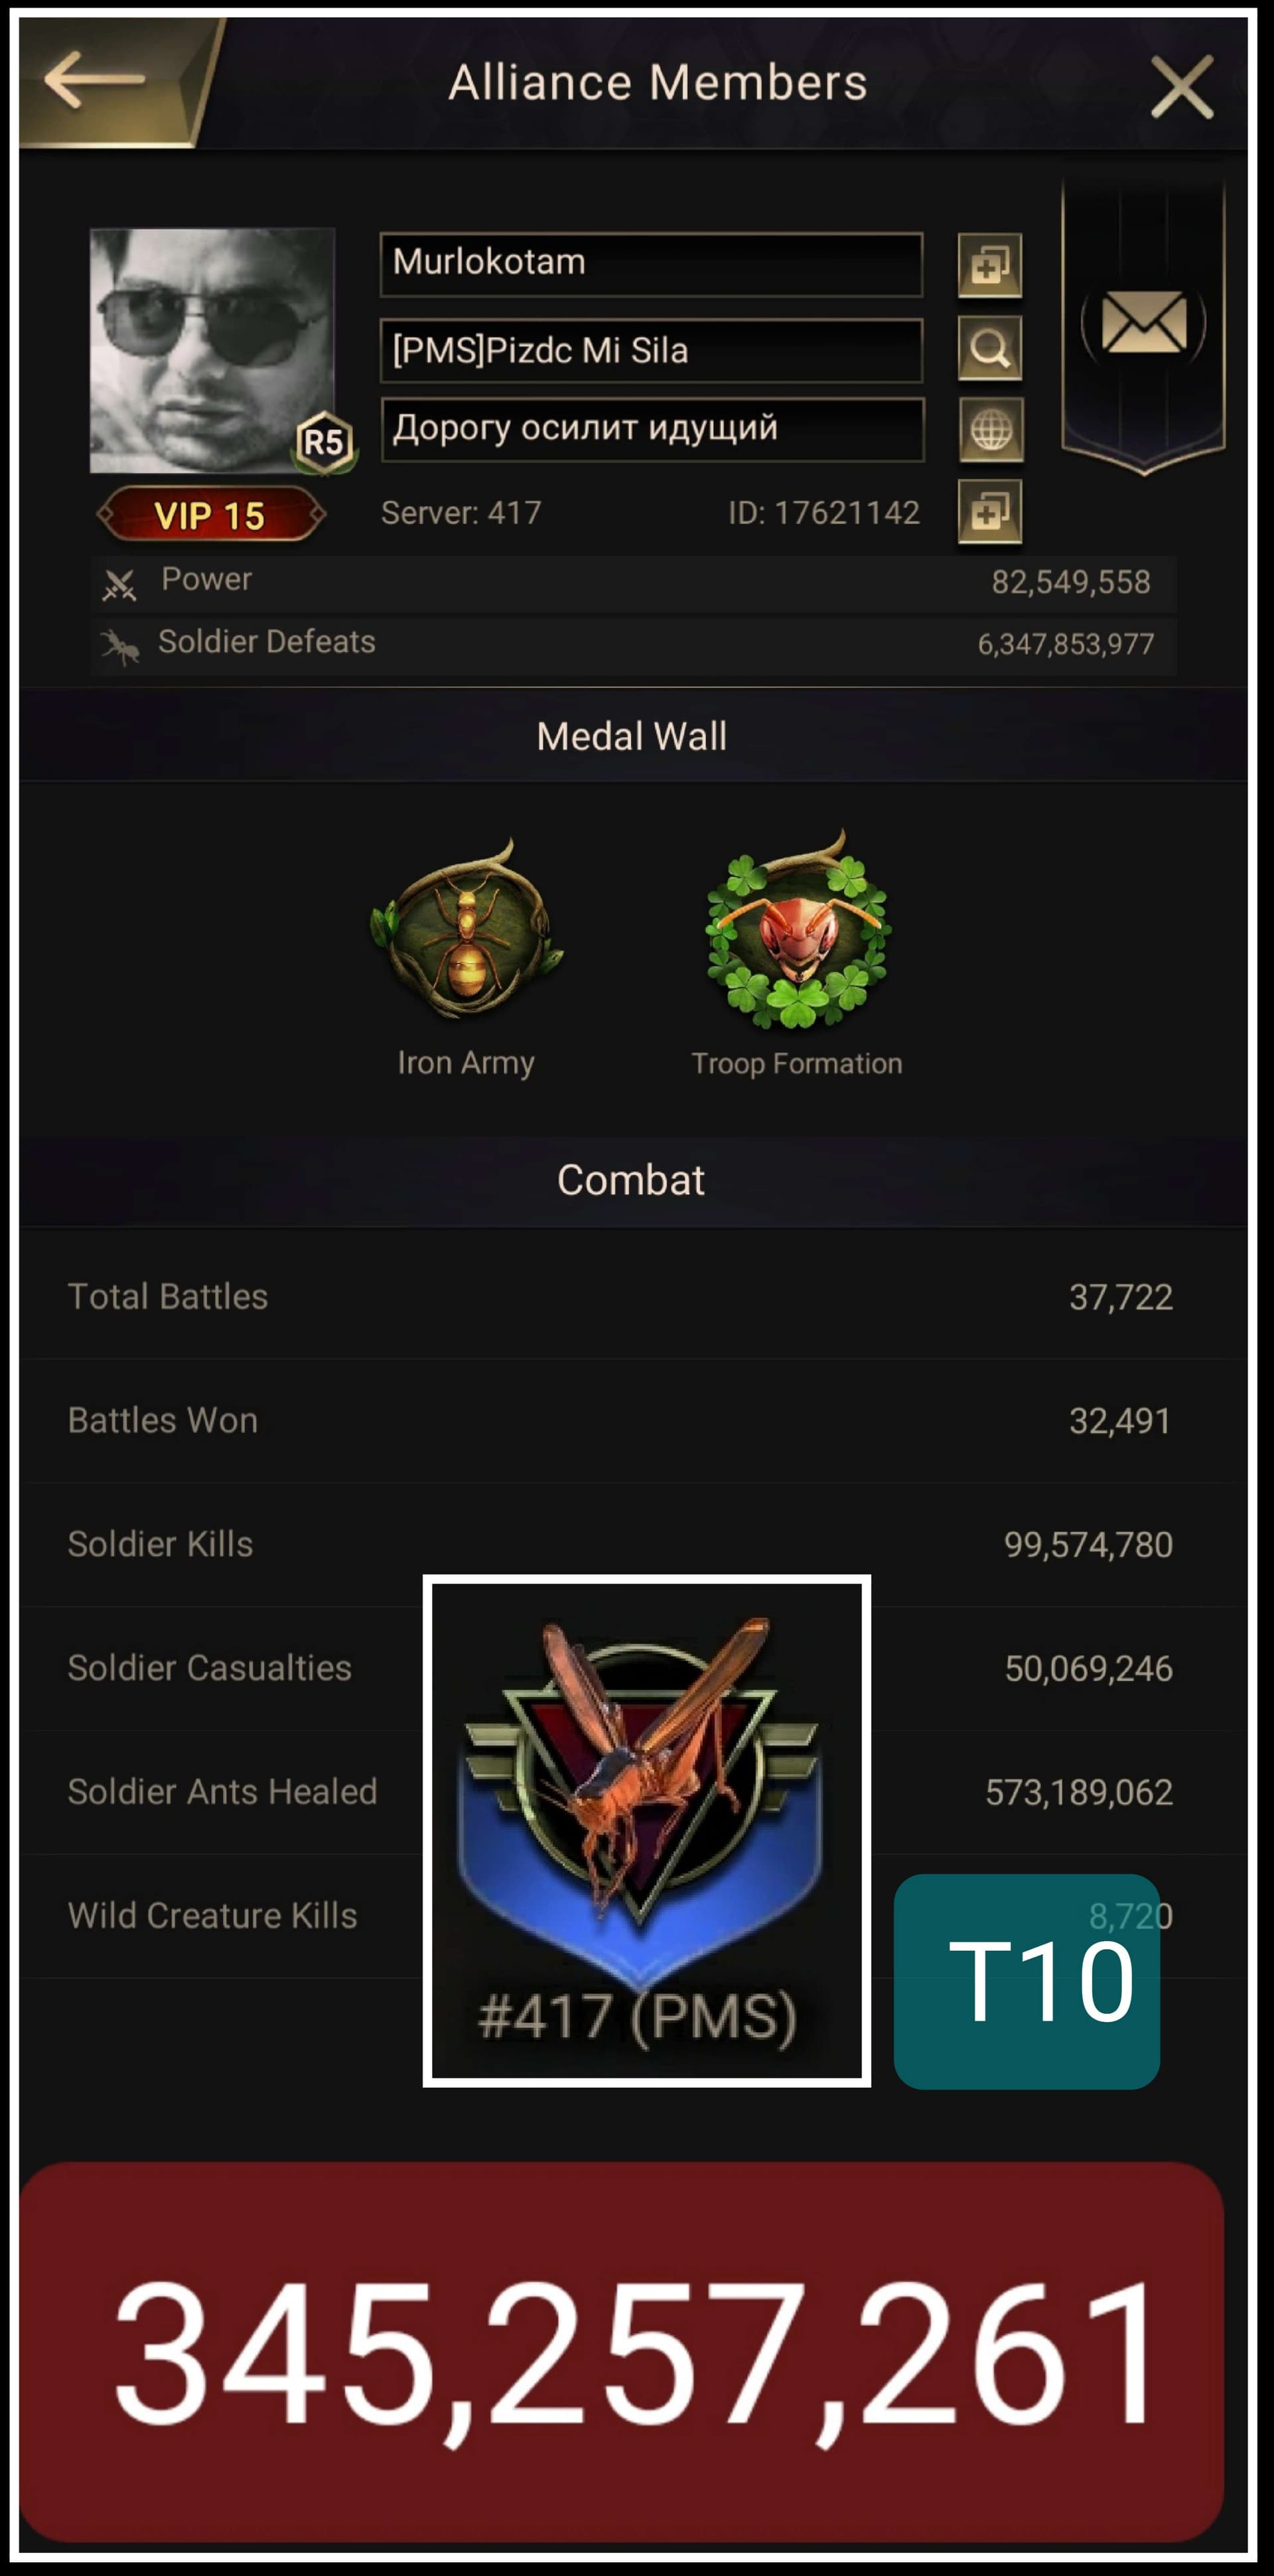Tap the Medal Wall section header

click(x=632, y=736)
